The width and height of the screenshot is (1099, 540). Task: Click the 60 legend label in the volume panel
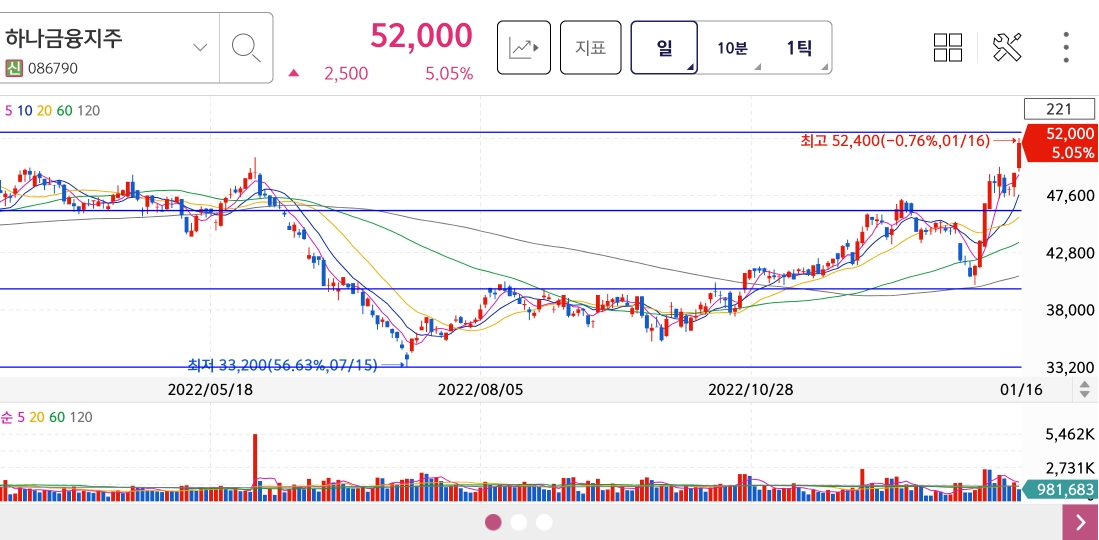click(x=57, y=417)
